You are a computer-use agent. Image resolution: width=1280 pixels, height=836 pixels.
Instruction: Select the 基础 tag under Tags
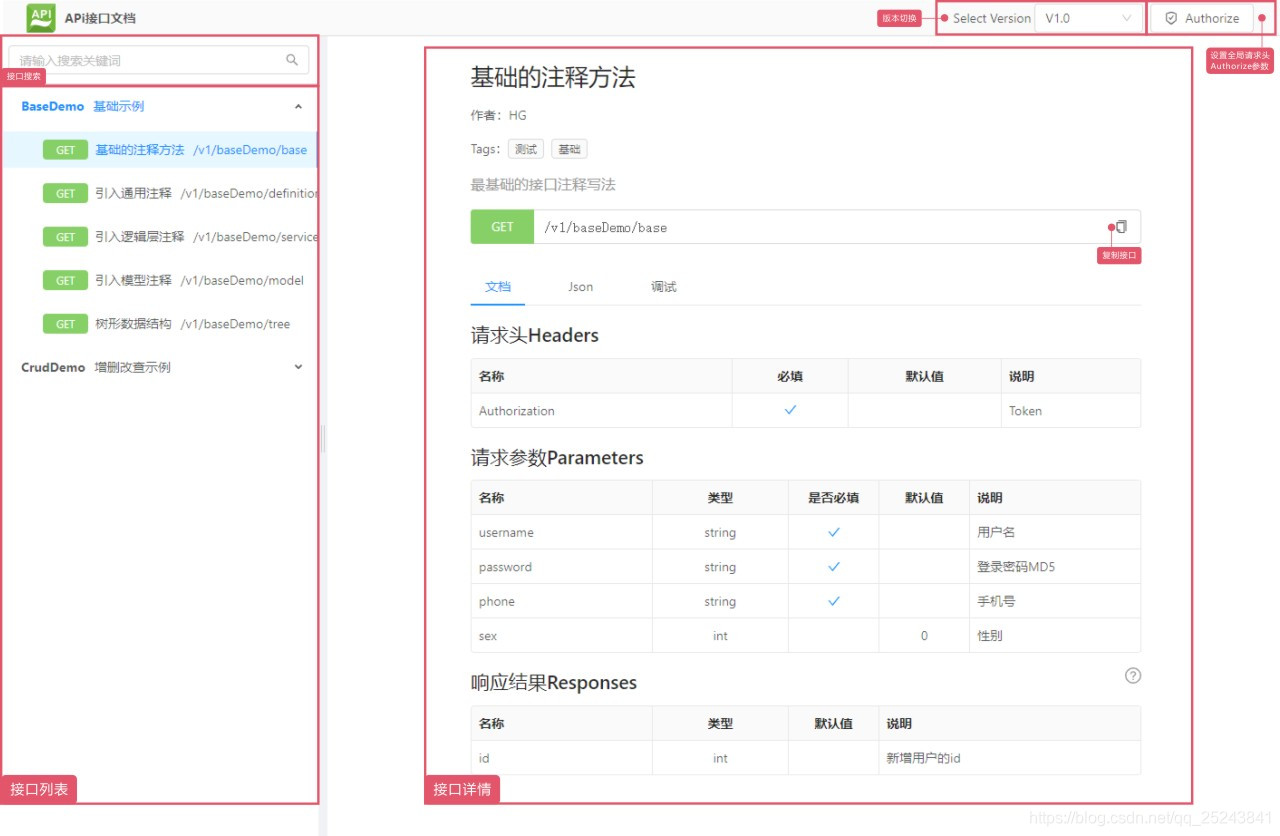(x=569, y=148)
